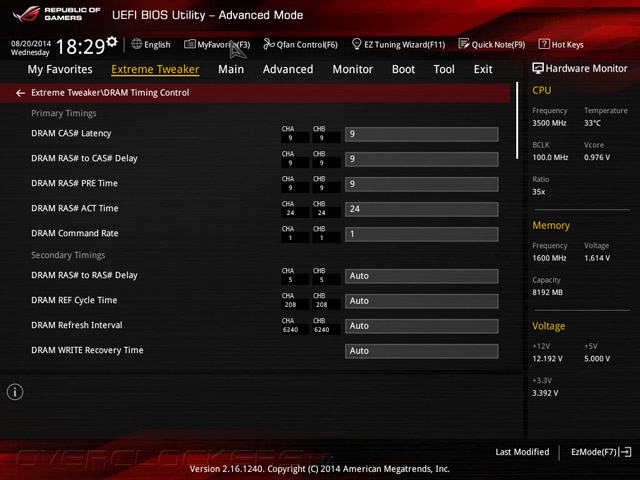640x480 pixels.
Task: Click the DRAM RAS# to CAS# Delay label
Action: (x=84, y=158)
